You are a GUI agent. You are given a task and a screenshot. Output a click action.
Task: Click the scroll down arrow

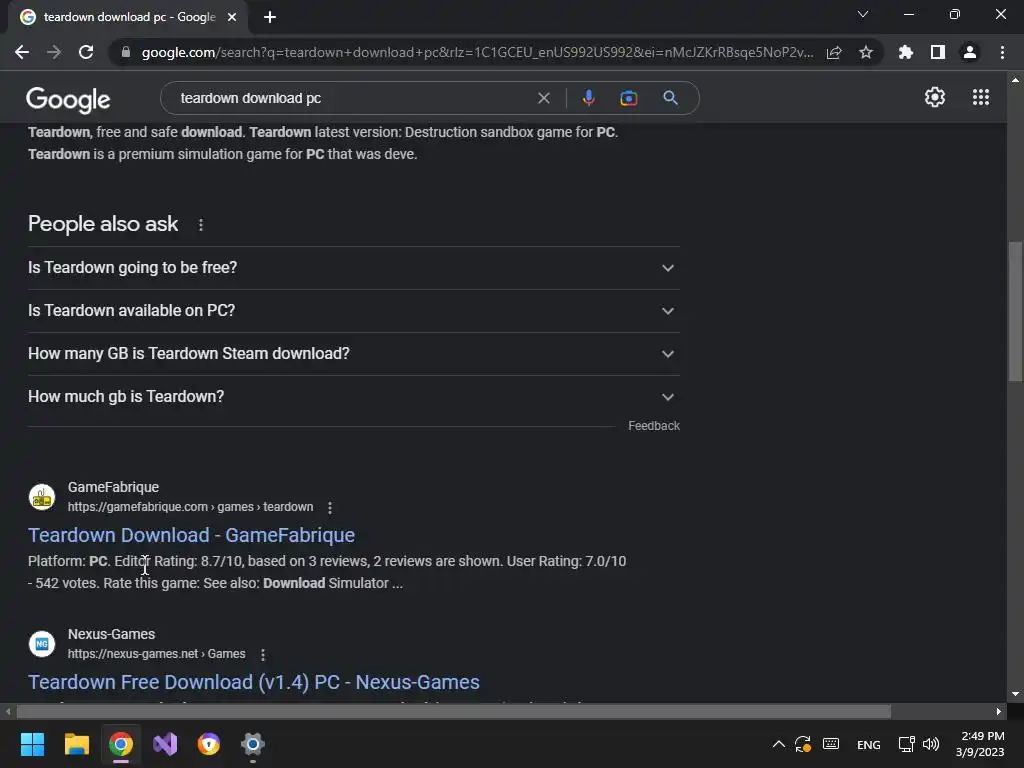pyautogui.click(x=1015, y=694)
